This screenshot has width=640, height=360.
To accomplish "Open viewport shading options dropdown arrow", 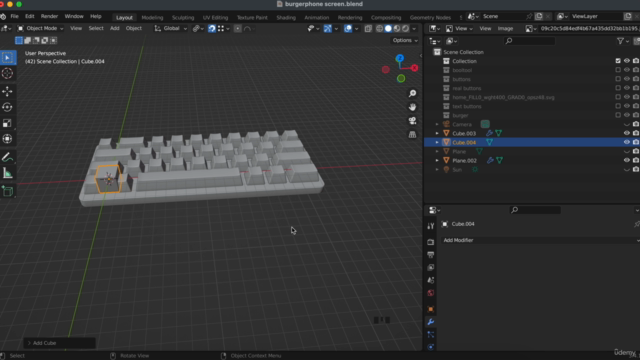I will click(414, 29).
